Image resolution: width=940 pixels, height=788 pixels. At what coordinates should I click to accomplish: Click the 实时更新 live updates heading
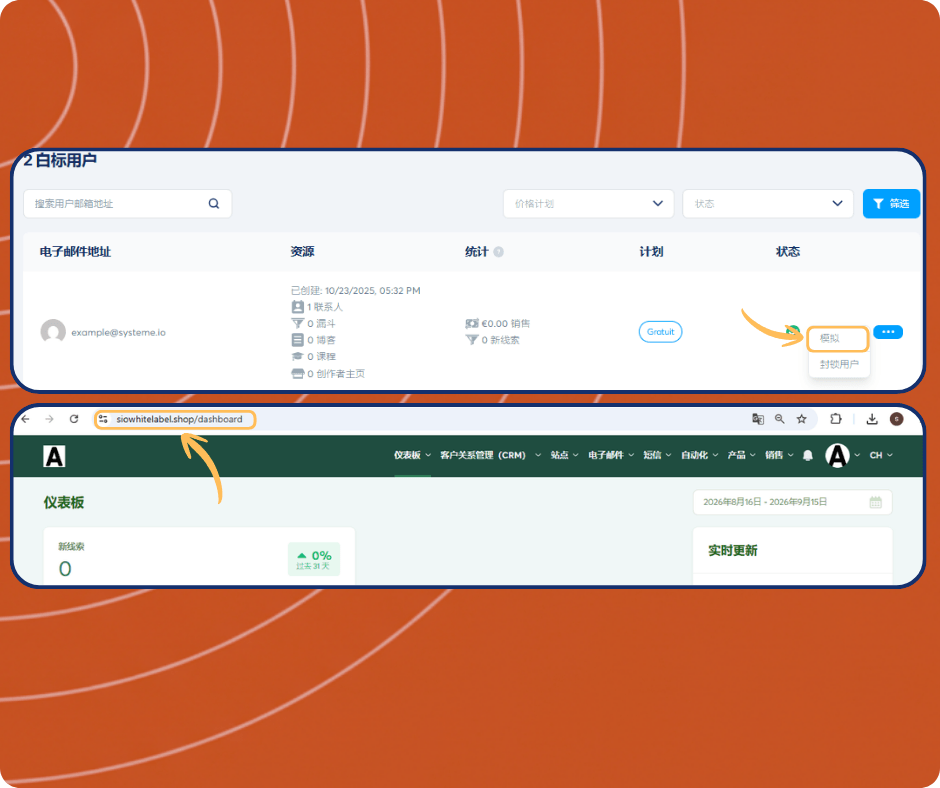pyautogui.click(x=733, y=551)
